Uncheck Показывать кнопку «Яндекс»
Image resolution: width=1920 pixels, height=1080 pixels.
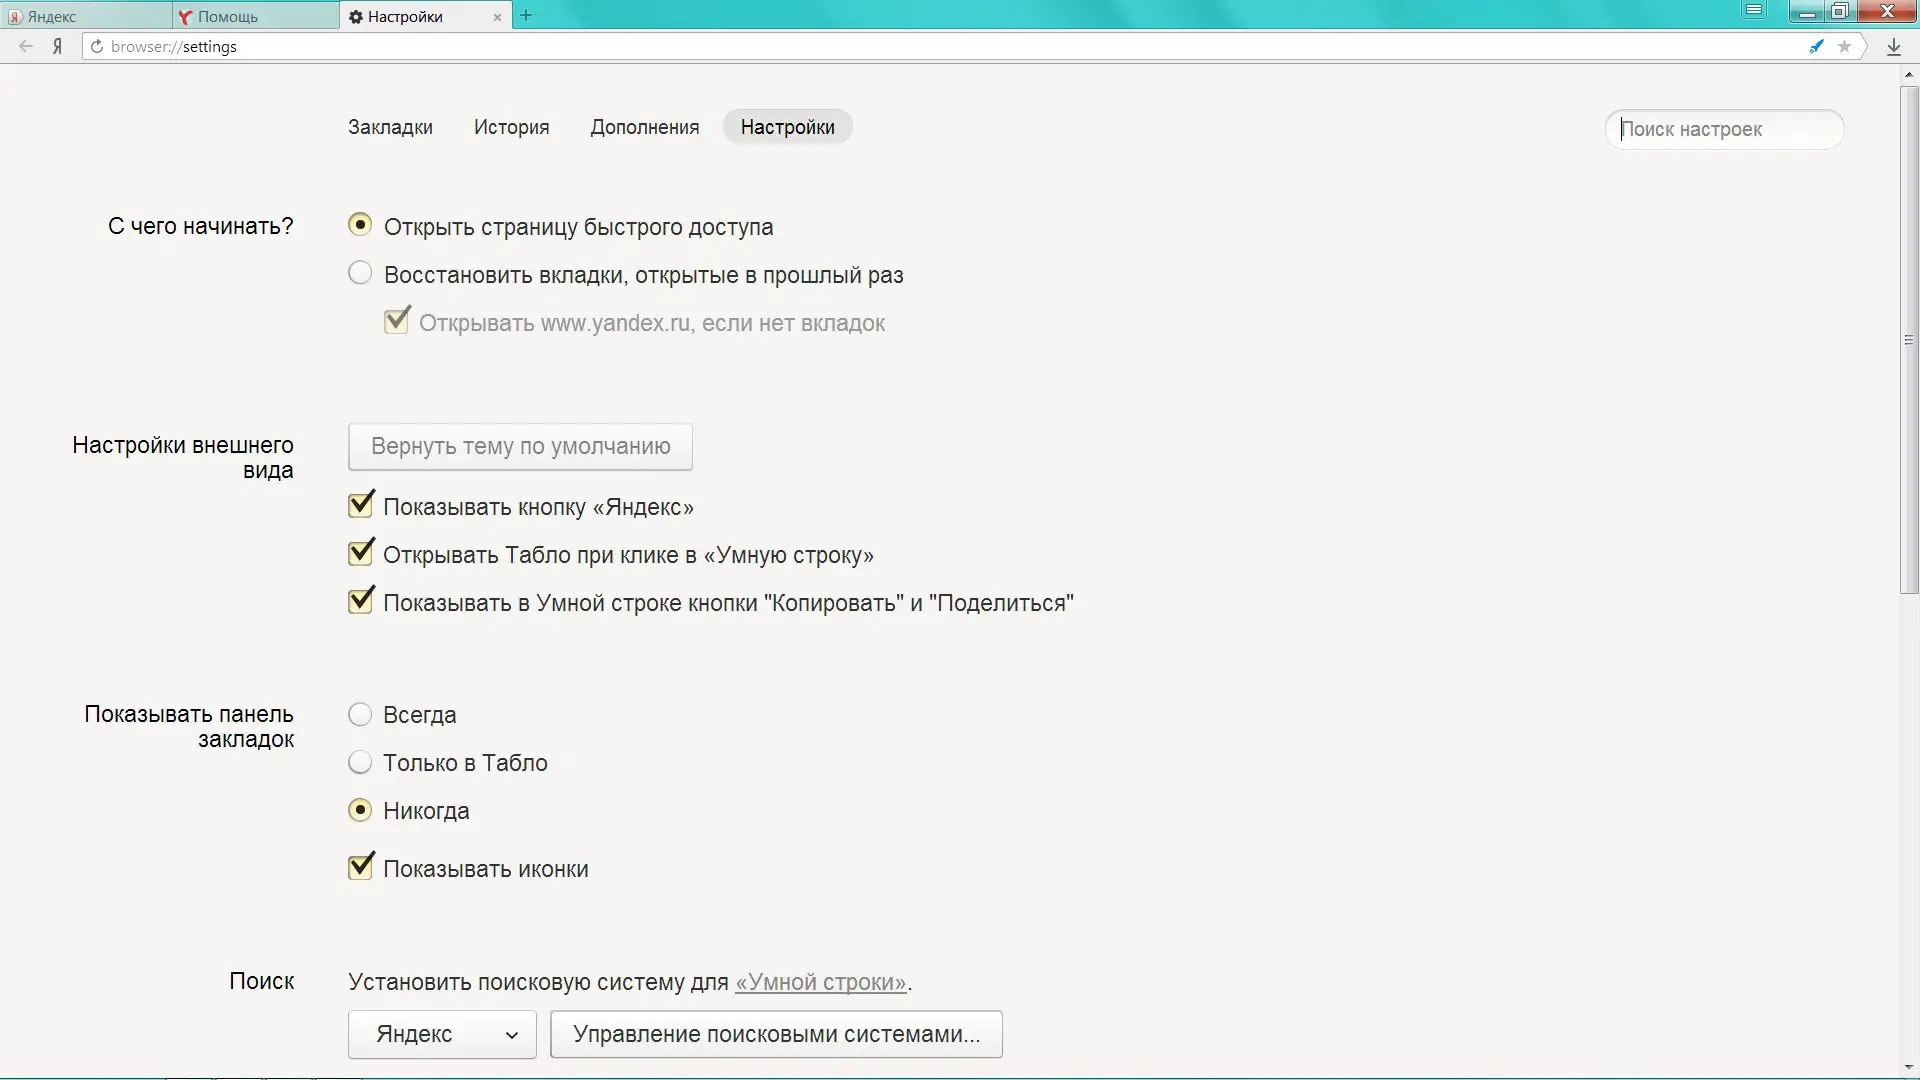361,505
